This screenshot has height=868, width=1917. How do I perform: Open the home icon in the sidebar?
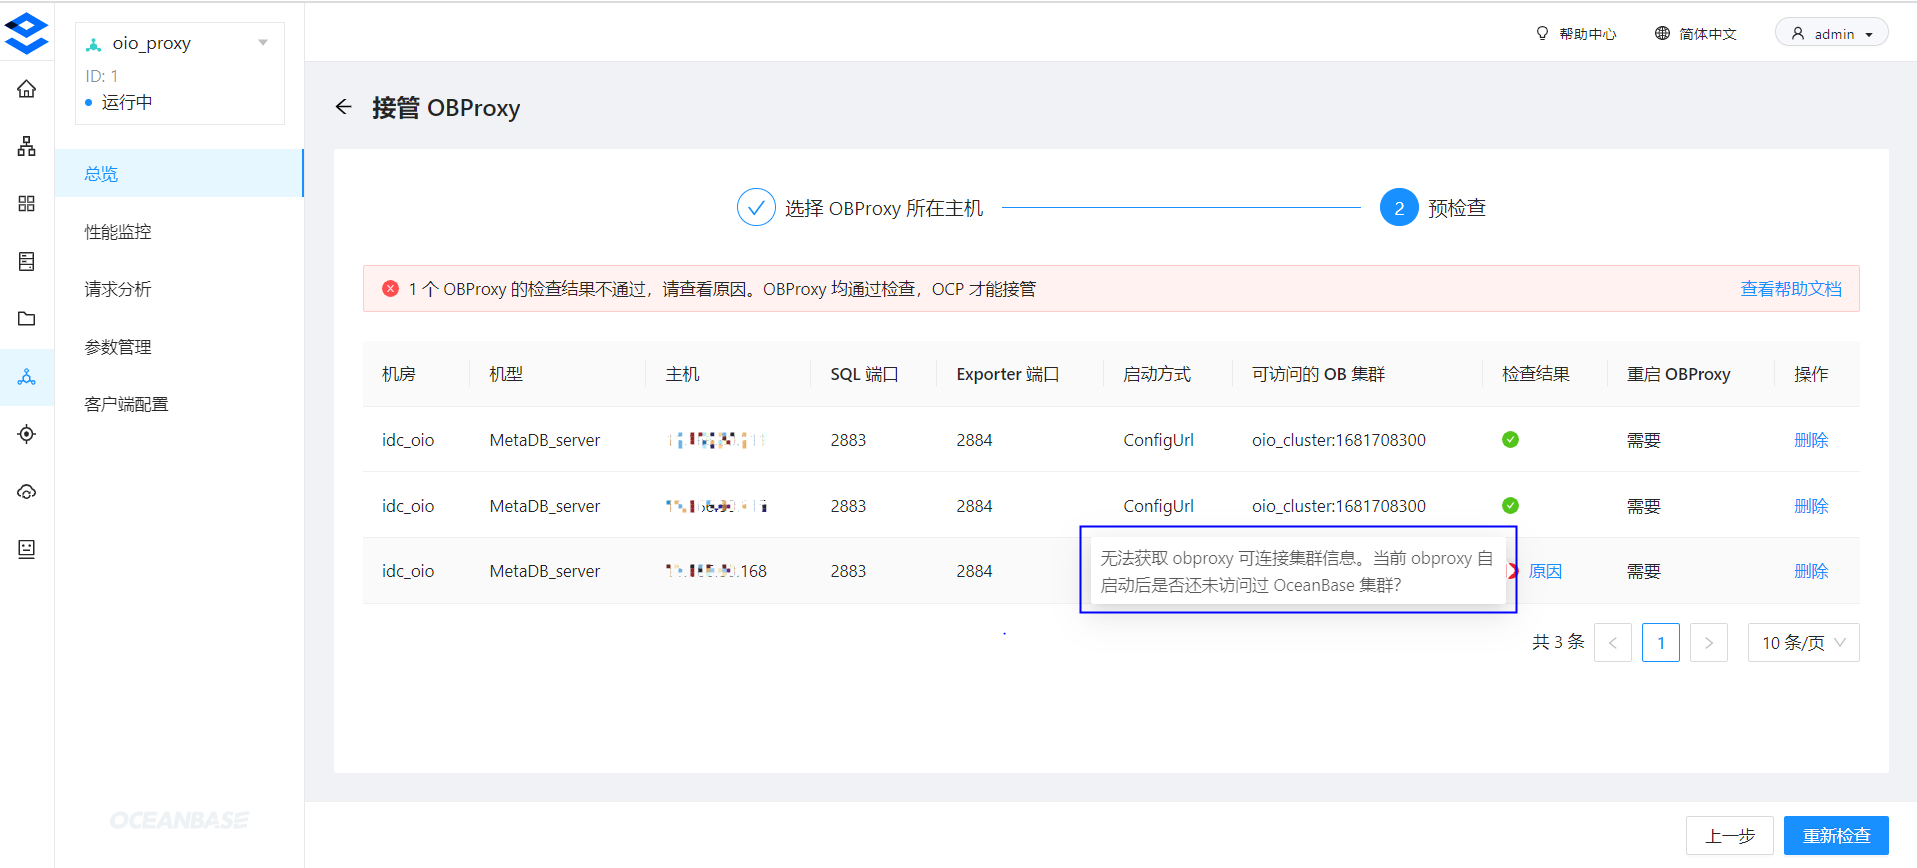(27, 89)
